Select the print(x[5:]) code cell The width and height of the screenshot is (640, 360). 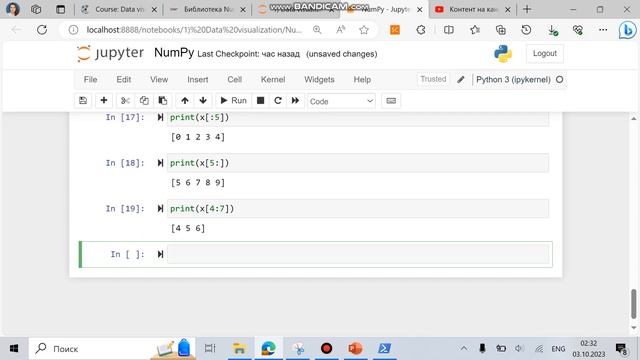[x=358, y=163]
